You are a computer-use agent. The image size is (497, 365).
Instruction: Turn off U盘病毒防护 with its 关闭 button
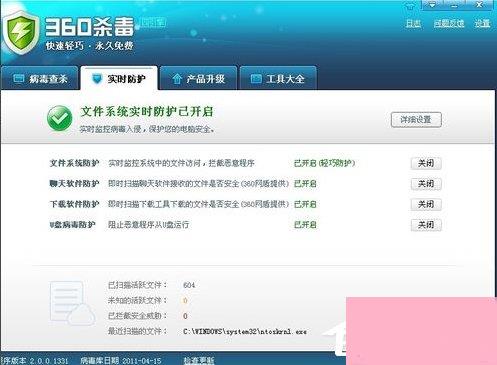[426, 225]
